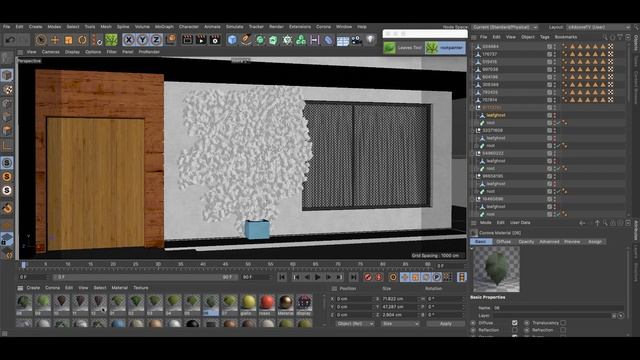Viewport: 640px width, 360px height.
Task: Go to the start of the animation
Action: tap(282, 277)
